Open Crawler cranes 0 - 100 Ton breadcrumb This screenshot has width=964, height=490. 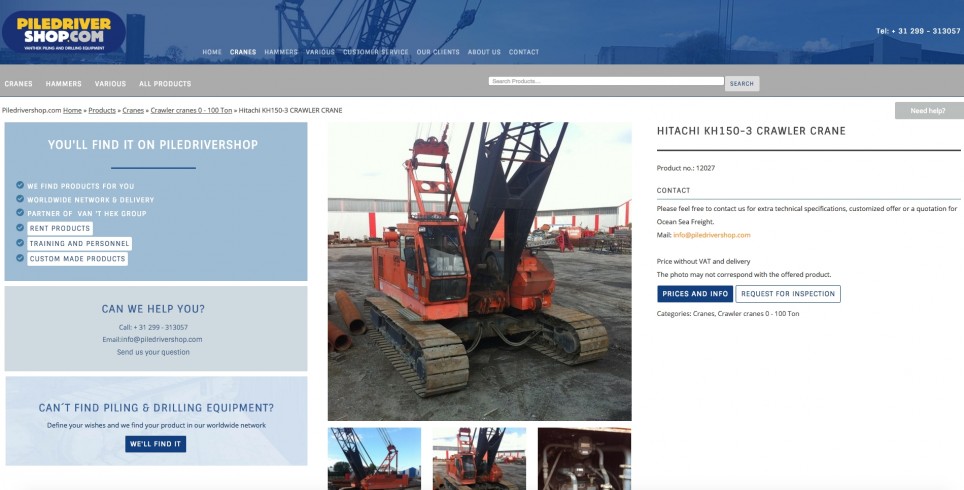pos(191,111)
